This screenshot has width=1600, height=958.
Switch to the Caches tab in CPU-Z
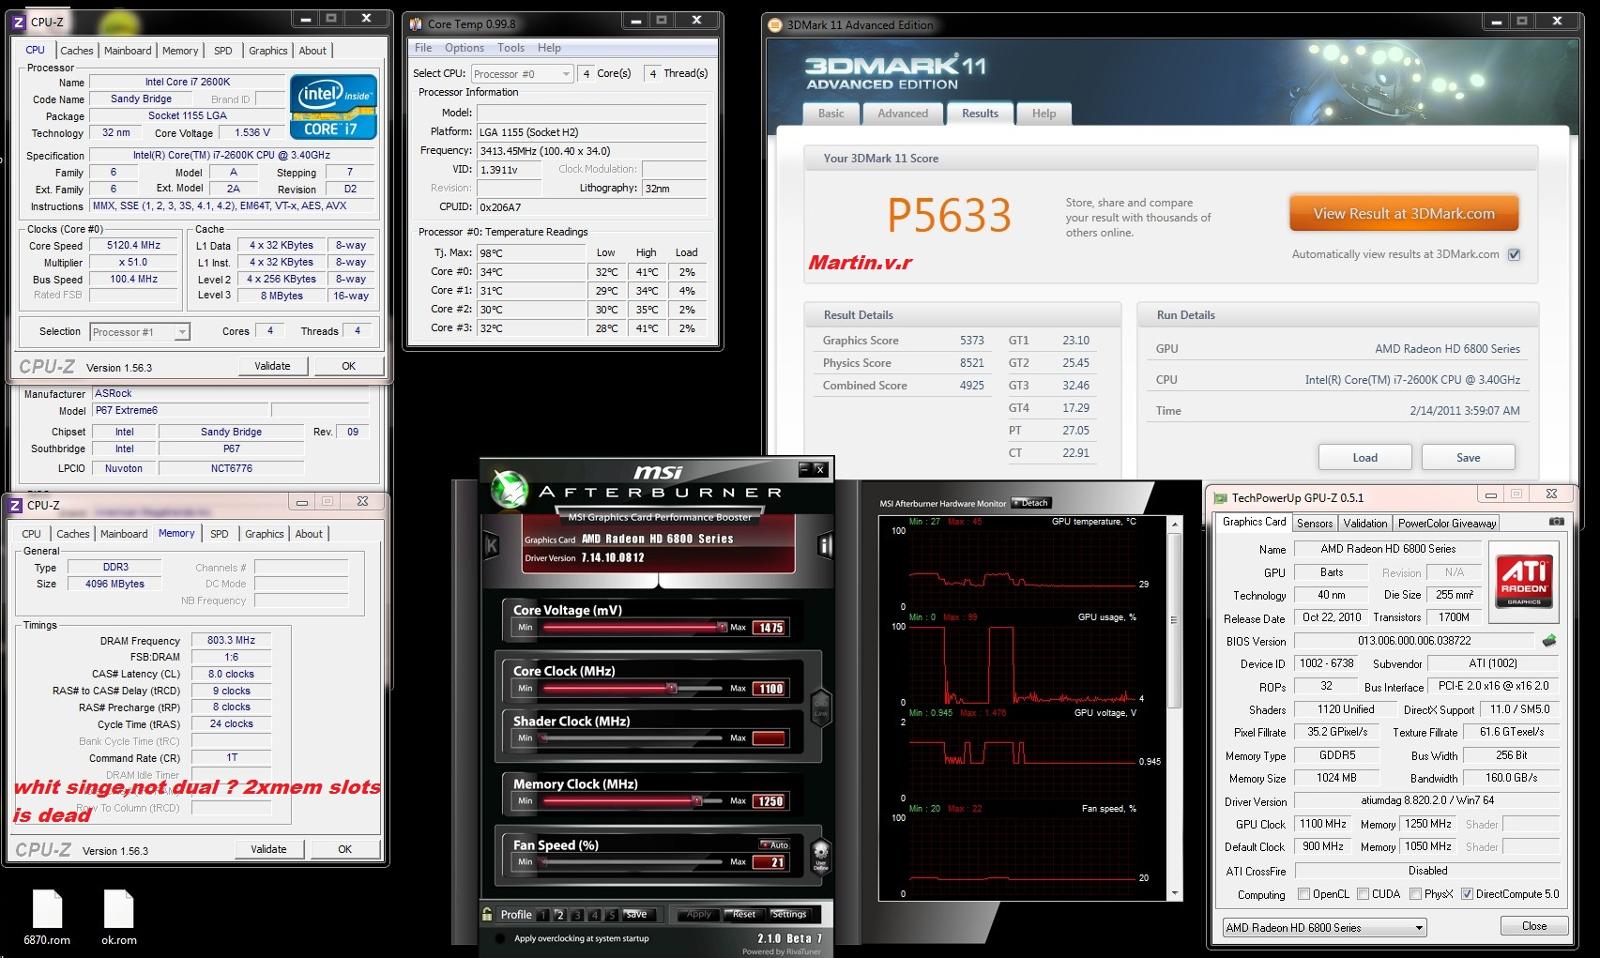77,50
